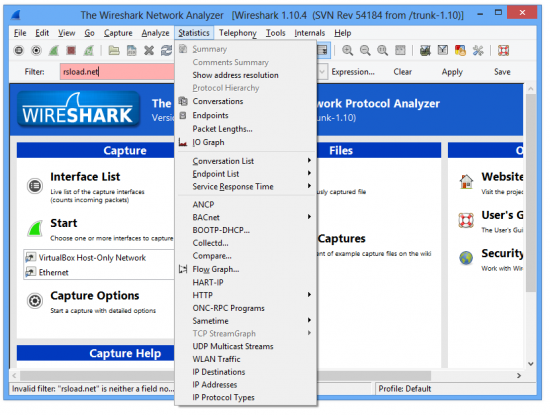
Task: Select the Ethernet interface row
Action: [x=99, y=272]
